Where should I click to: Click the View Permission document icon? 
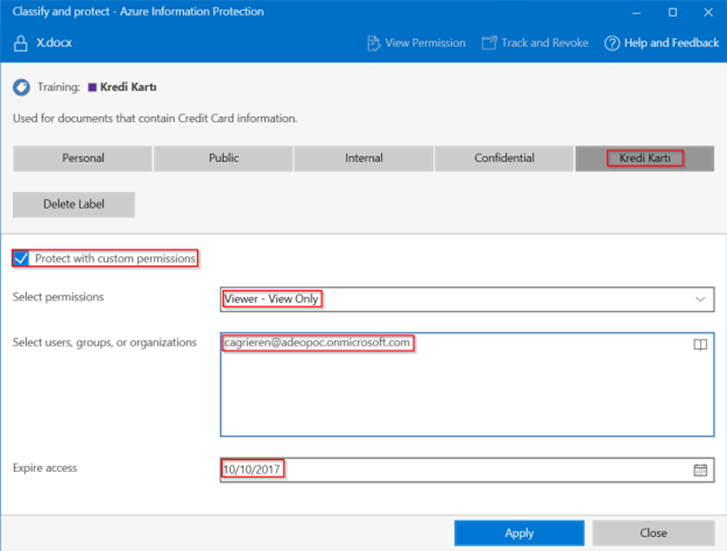[x=373, y=43]
